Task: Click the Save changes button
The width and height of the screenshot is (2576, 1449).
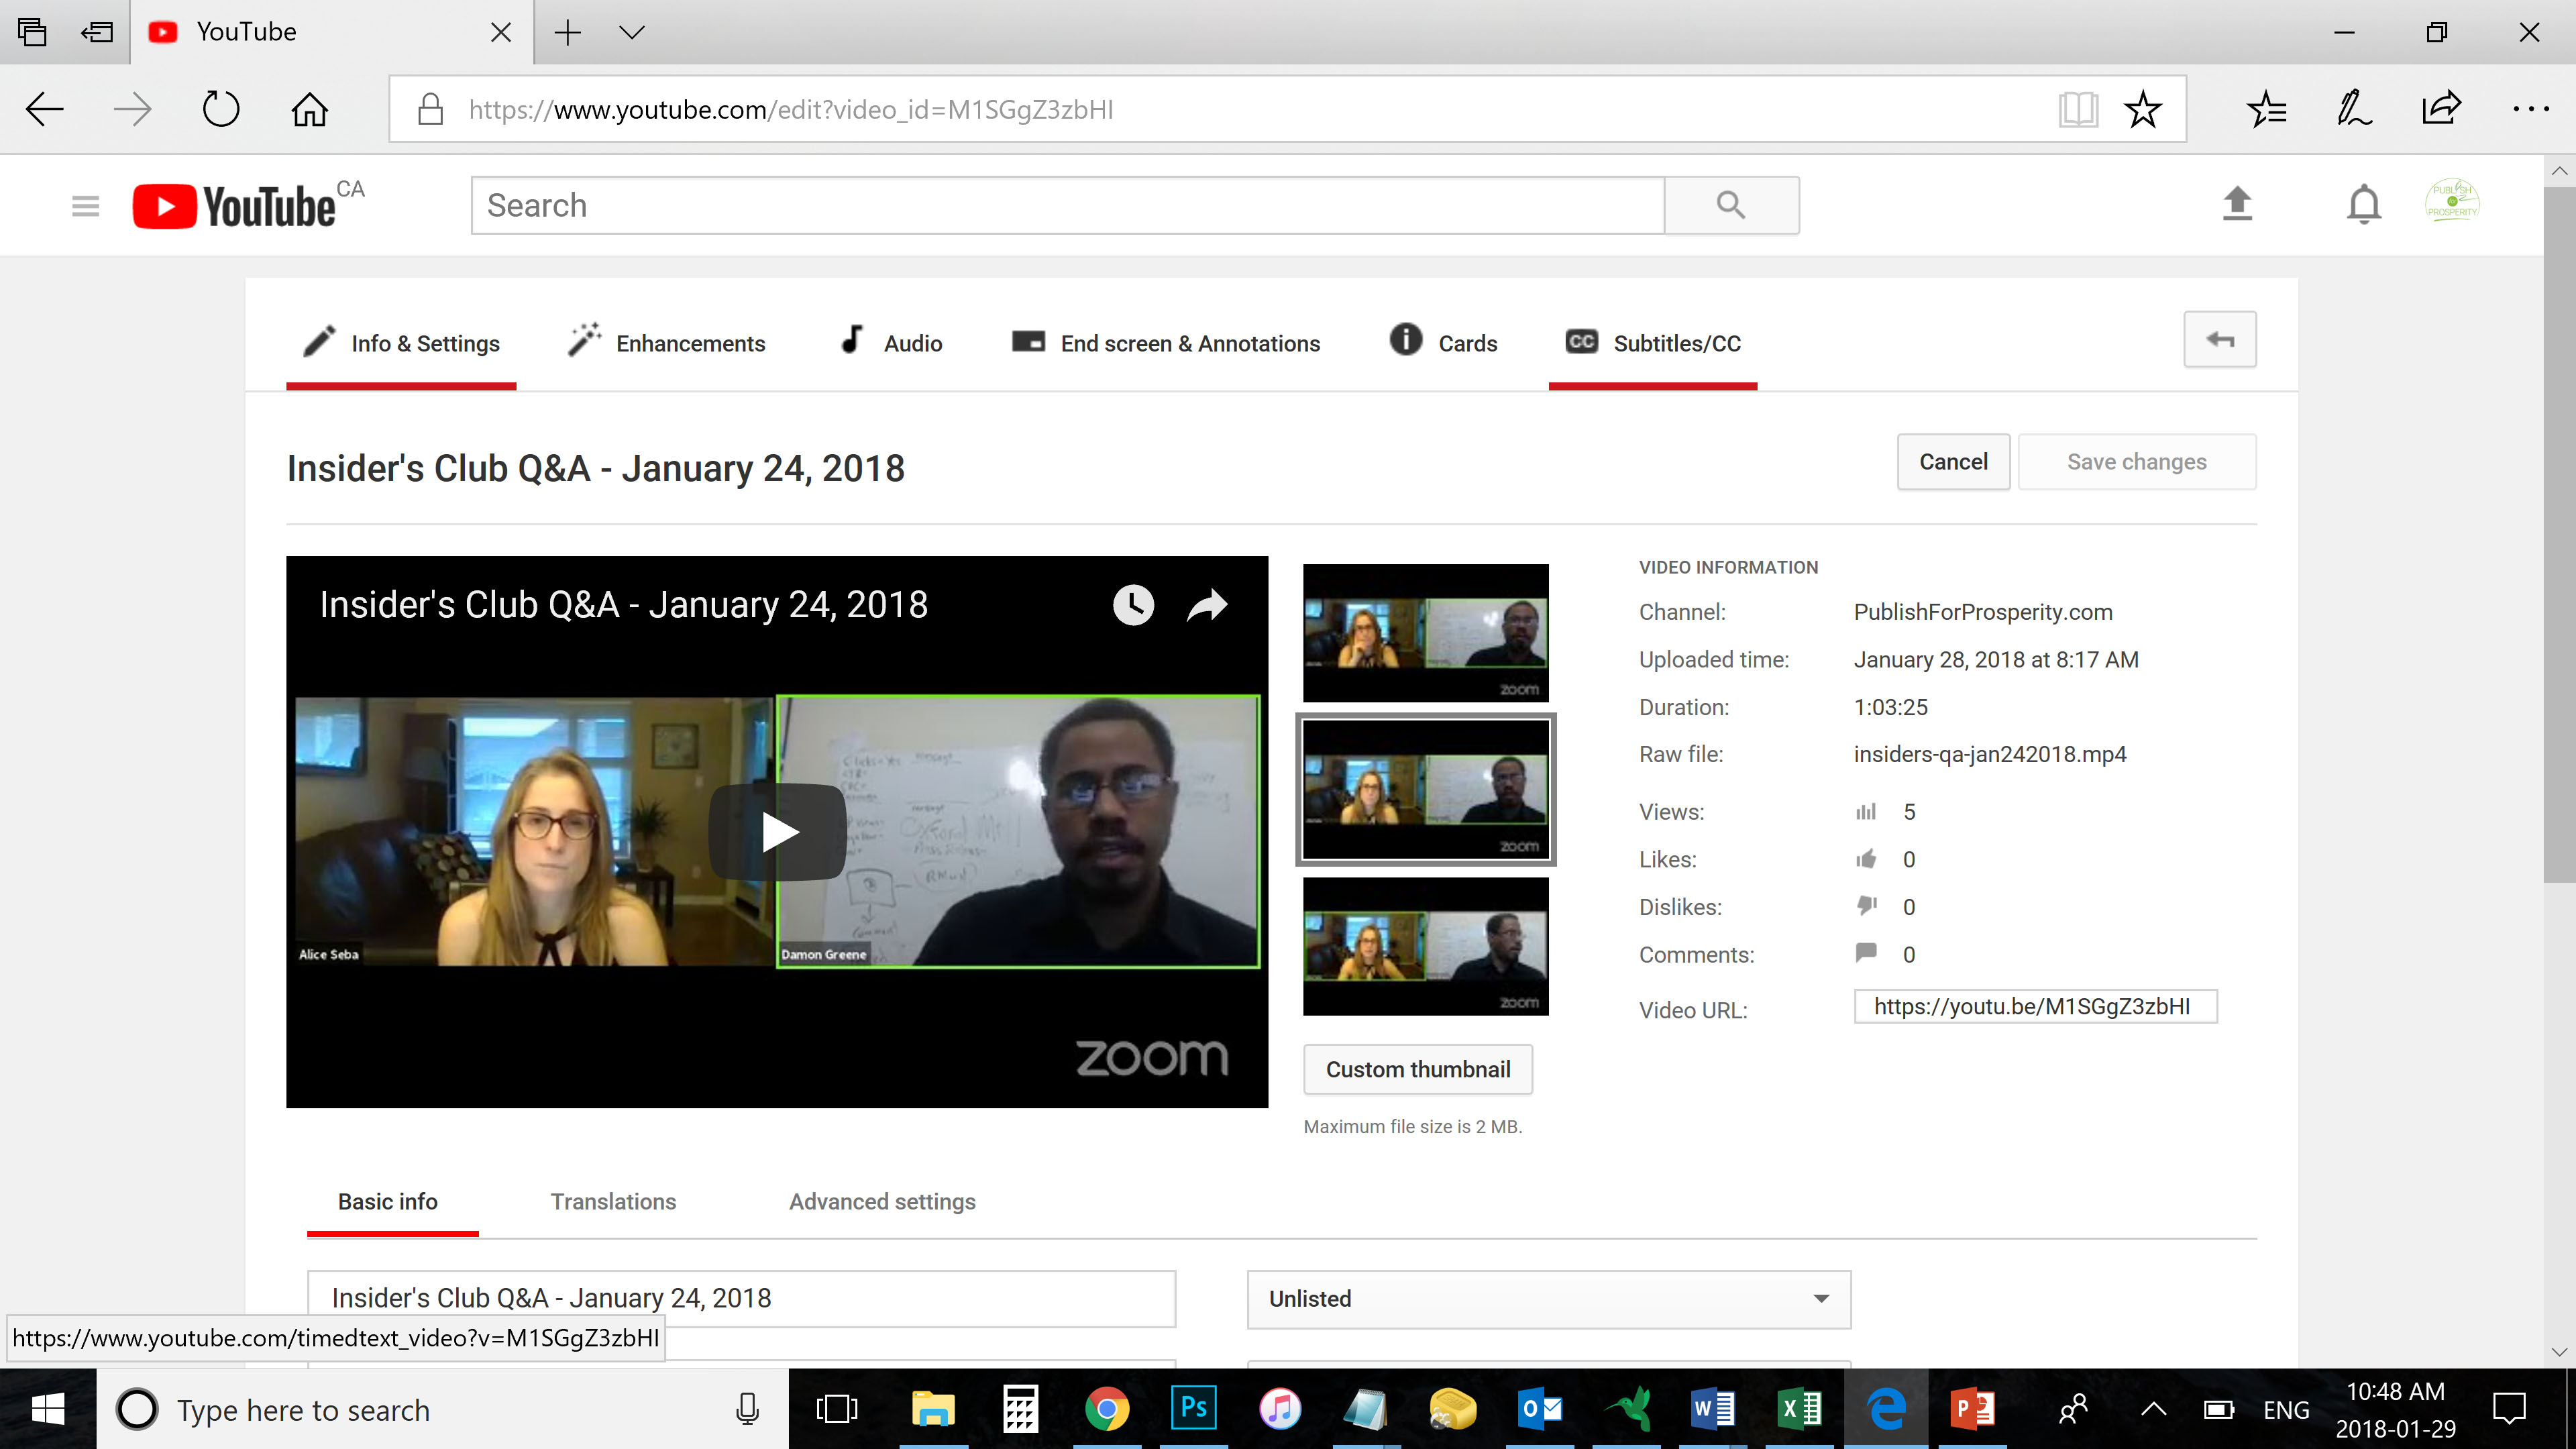Action: tap(2137, 462)
